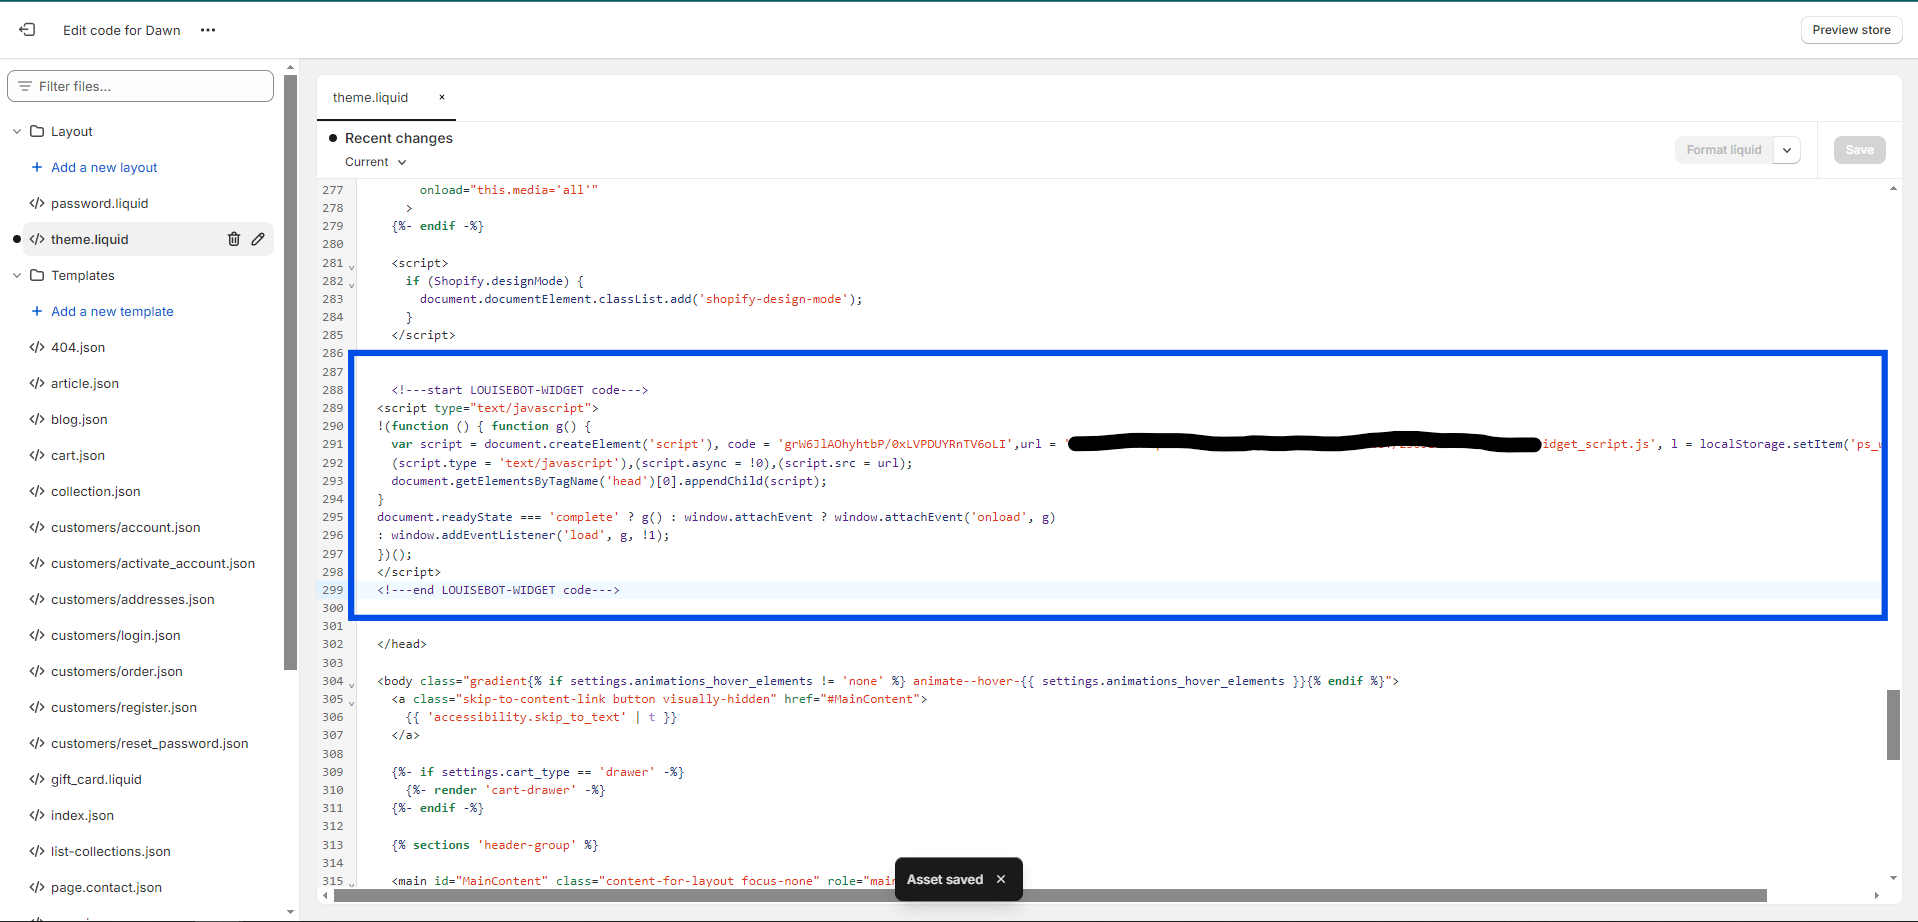The height and width of the screenshot is (922, 1918).
Task: Open gift_card.liquid file
Action: 96,779
